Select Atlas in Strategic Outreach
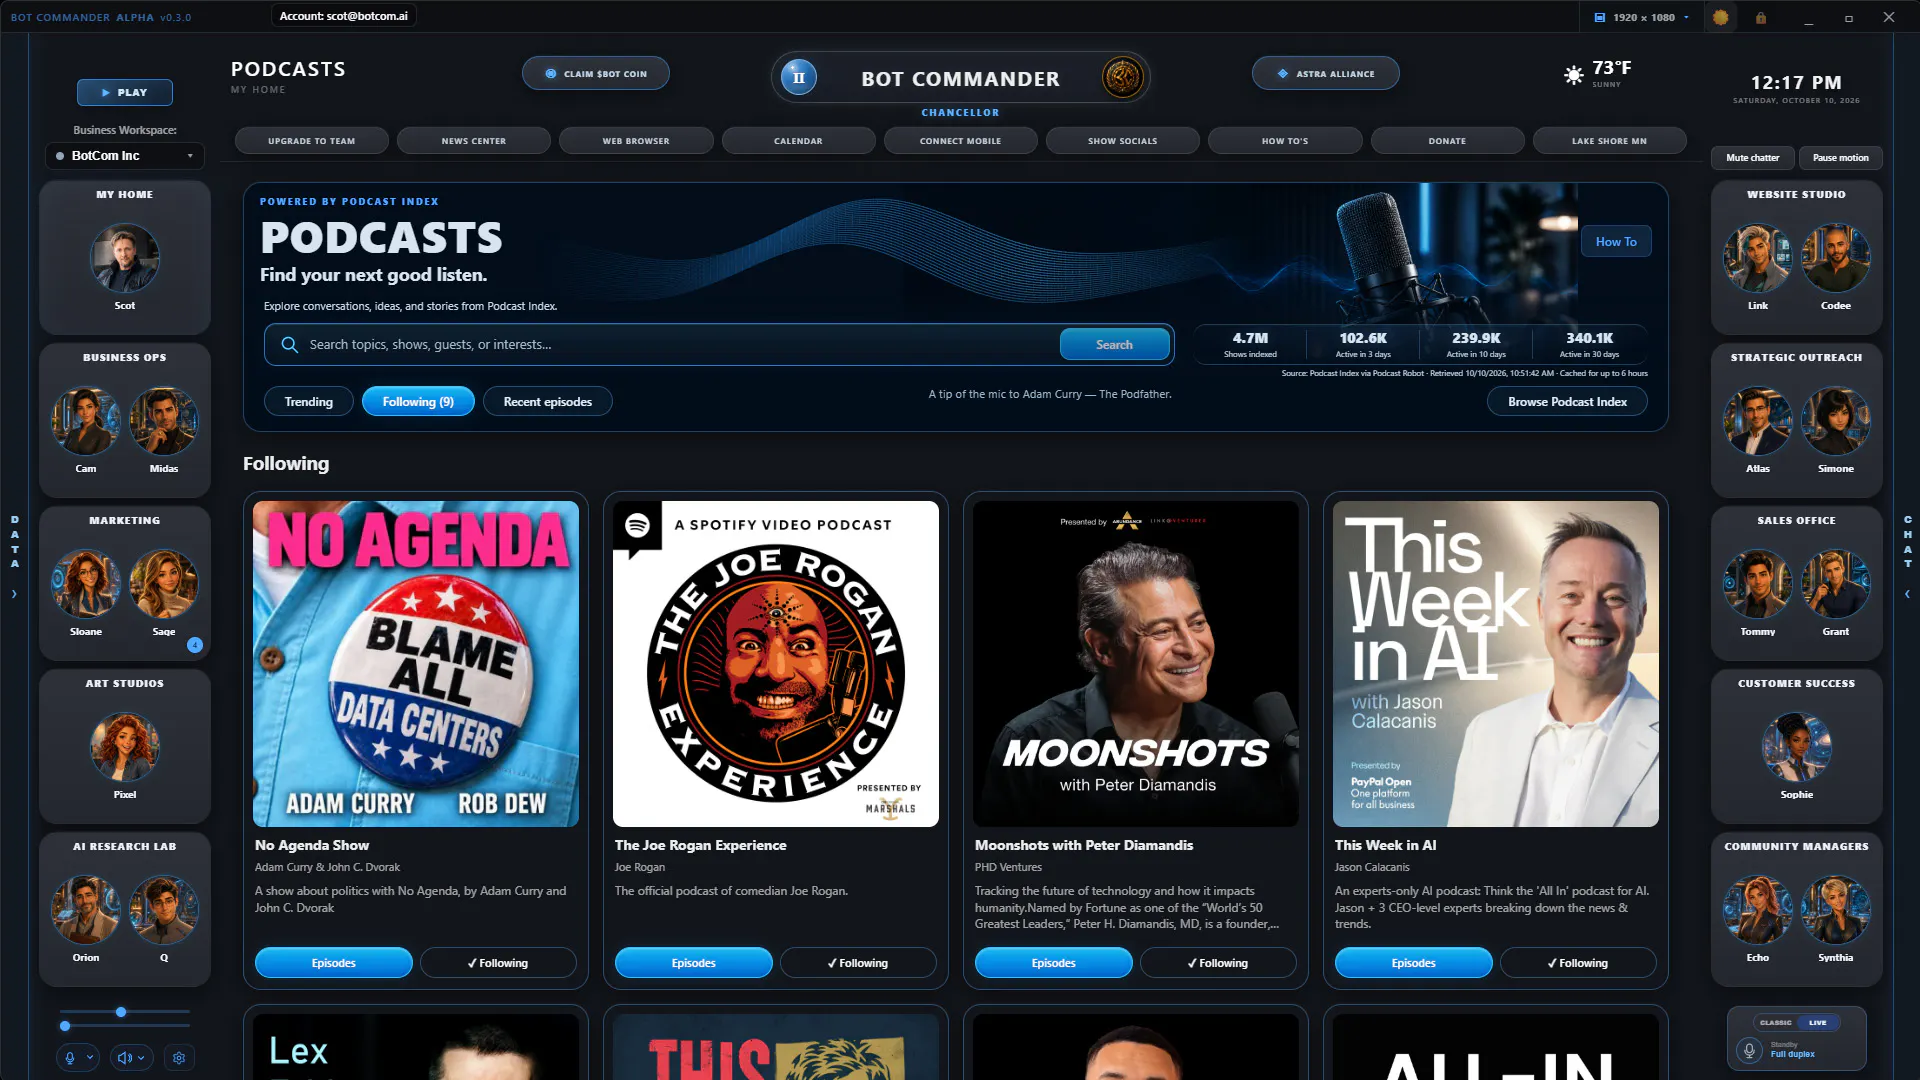This screenshot has width=1920, height=1080. [1758, 421]
